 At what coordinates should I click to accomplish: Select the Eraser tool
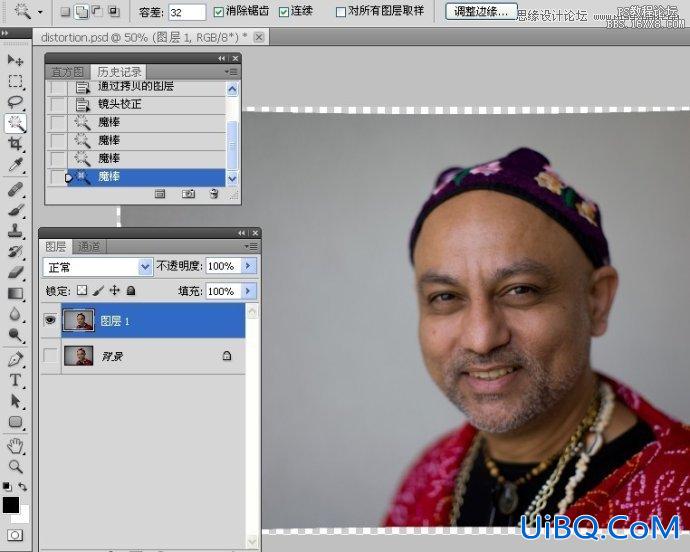[x=15, y=272]
